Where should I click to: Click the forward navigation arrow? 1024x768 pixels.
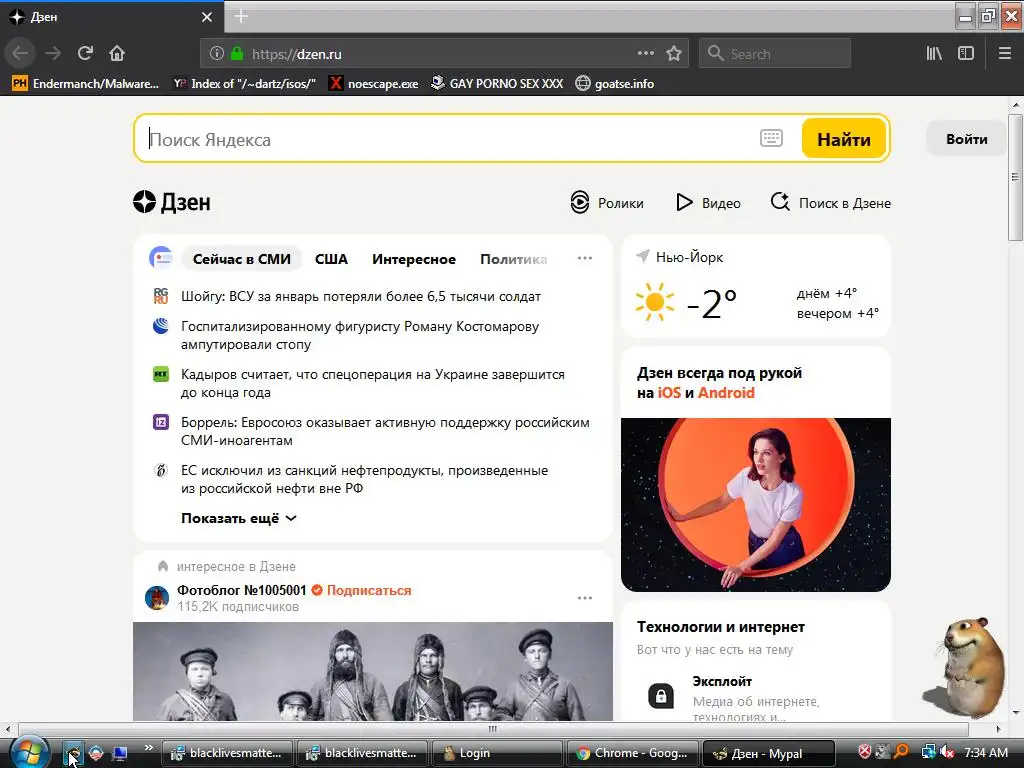tap(53, 54)
